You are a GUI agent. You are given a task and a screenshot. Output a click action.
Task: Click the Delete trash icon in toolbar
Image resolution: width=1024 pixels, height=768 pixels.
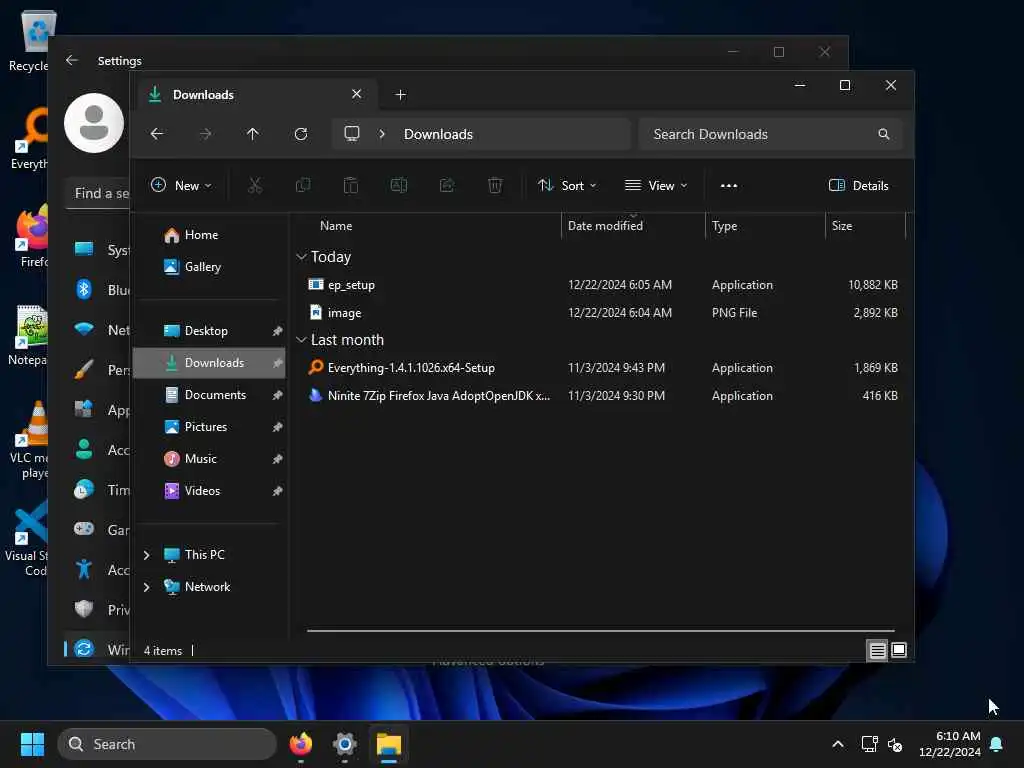coord(495,185)
